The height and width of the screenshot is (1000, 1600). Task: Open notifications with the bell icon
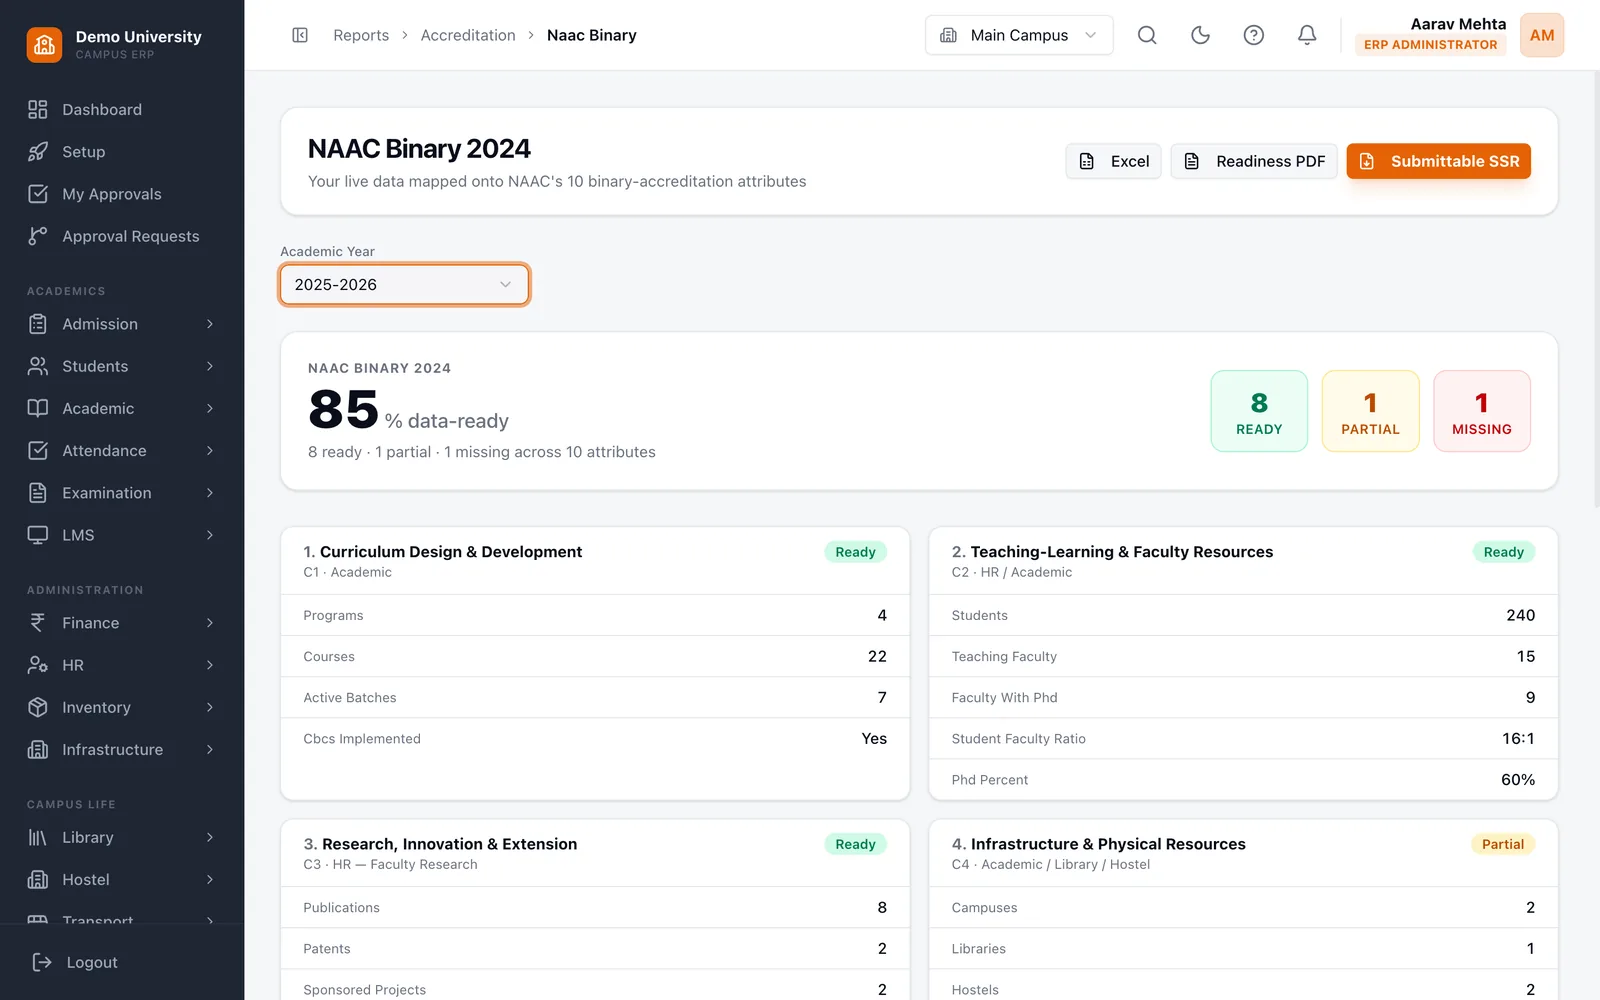tap(1307, 35)
